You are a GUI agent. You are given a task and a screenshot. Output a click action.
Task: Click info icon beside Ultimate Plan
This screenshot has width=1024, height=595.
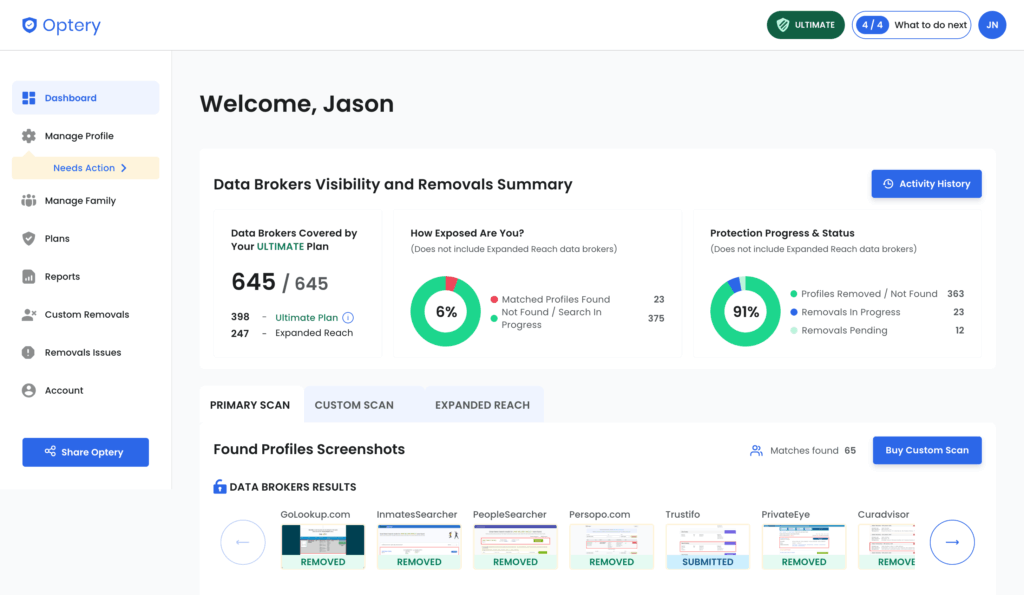(348, 318)
